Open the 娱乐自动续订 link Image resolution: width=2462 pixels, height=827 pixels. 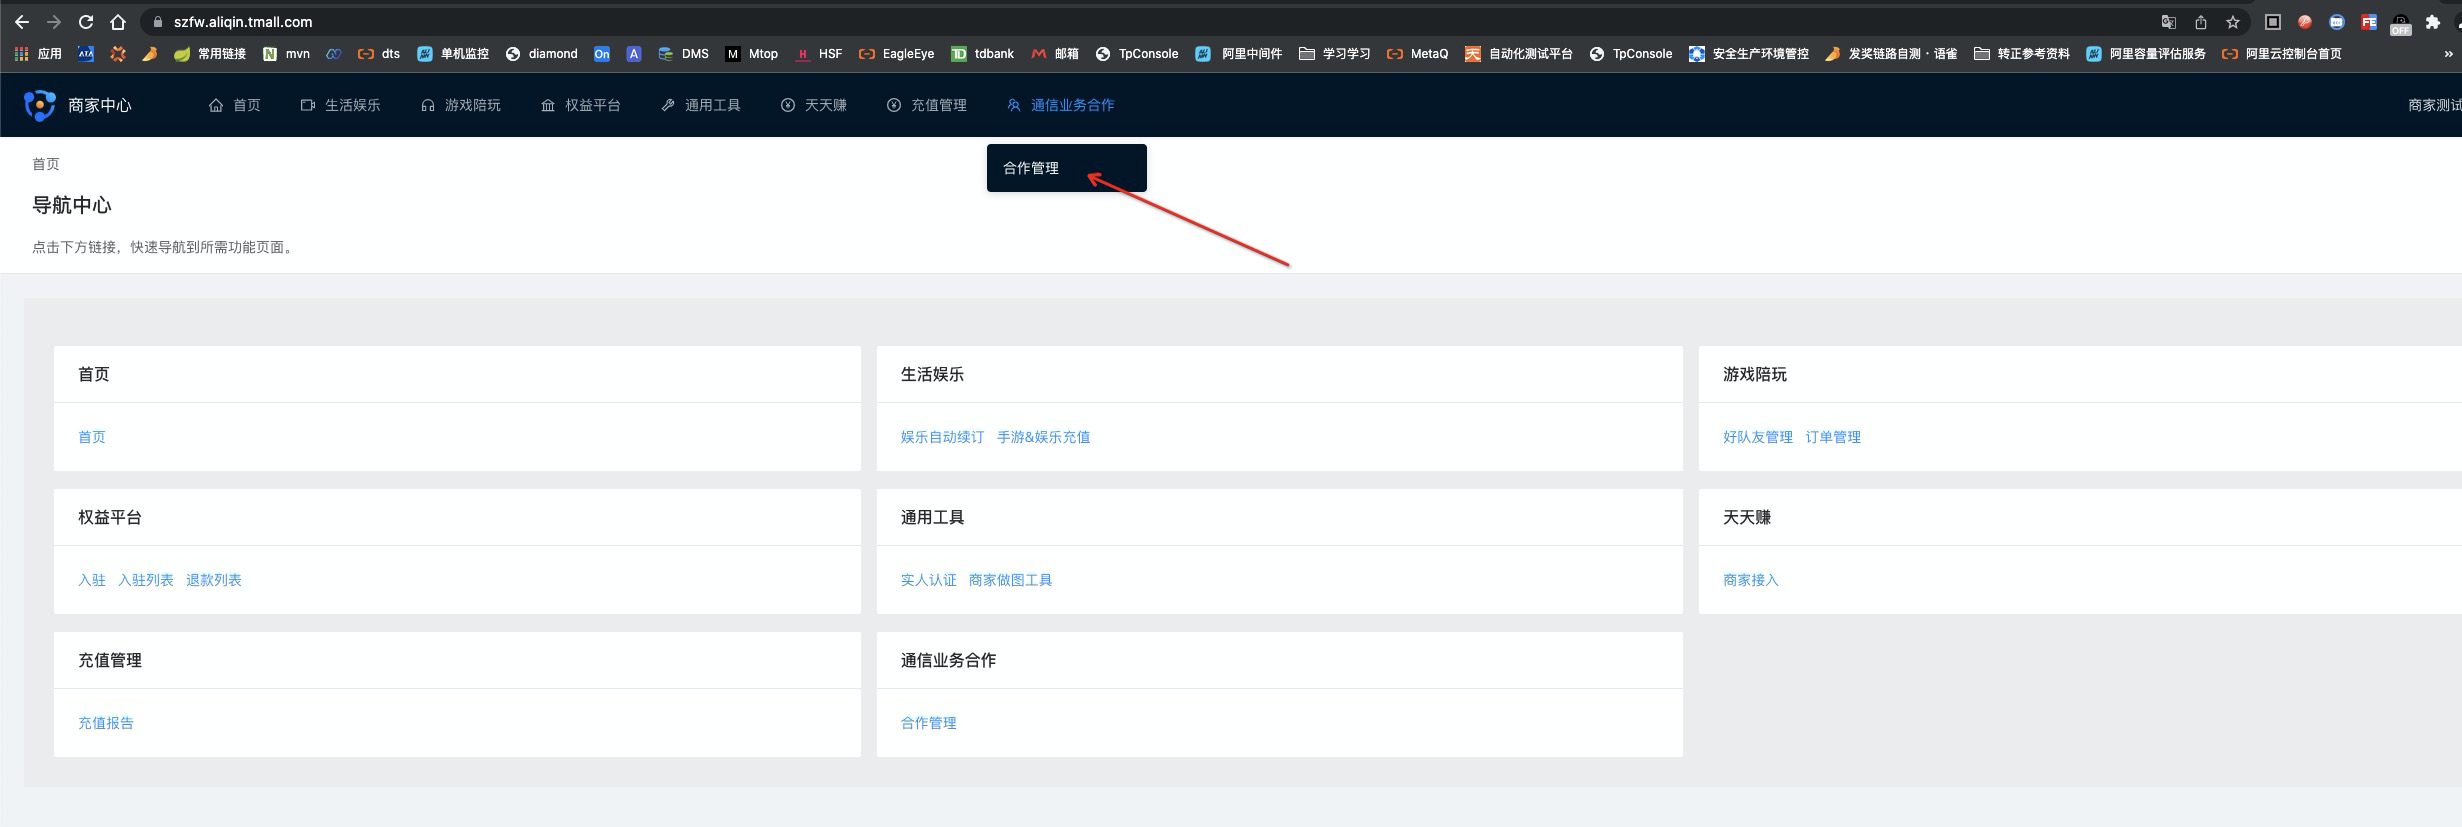click(942, 437)
